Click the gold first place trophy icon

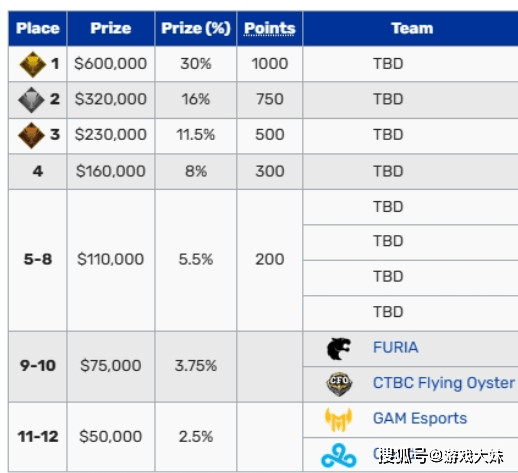[32, 64]
